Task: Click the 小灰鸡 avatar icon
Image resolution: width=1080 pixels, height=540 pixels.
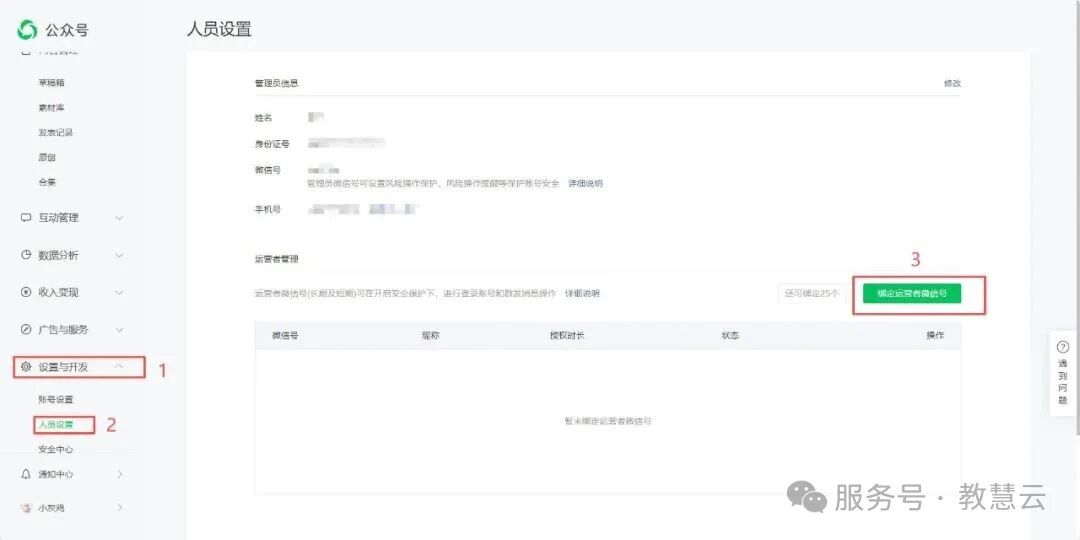Action: [27, 508]
